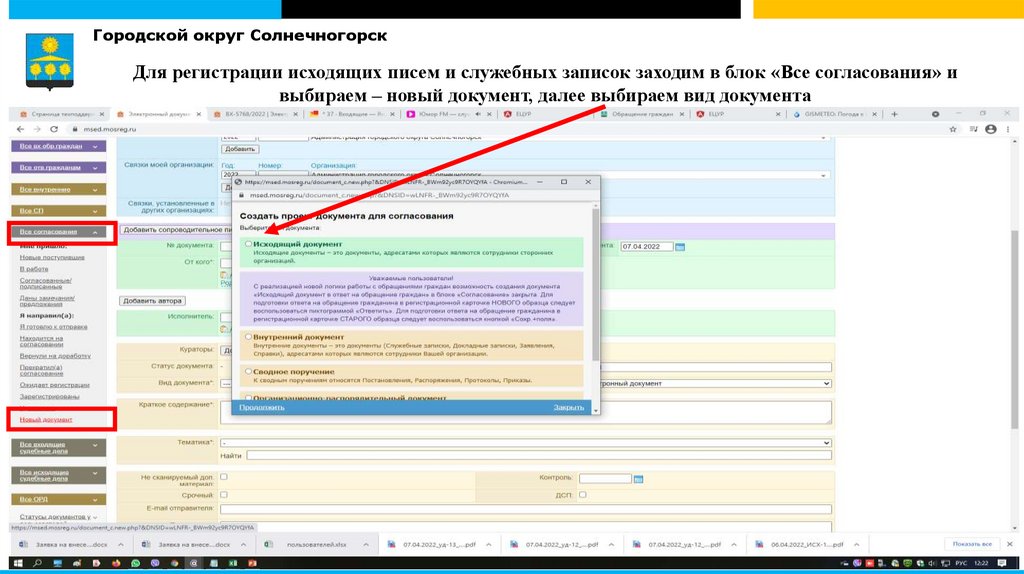Check the Не сканируемый доп. материал box
The image size is (1024, 574).
[x=224, y=477]
